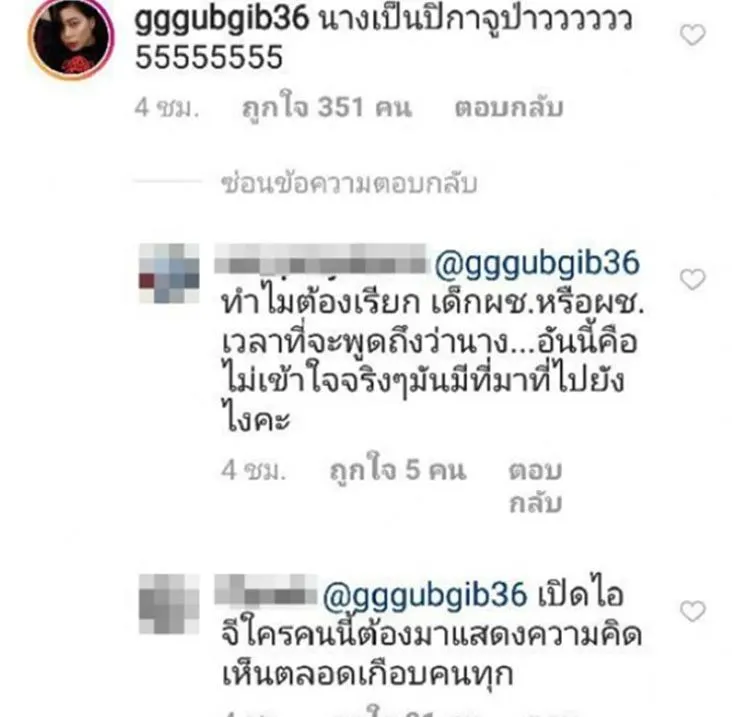Like the top gggubgib36 comment with the heart
Viewport: 732px width, 717px height.
coord(692,35)
